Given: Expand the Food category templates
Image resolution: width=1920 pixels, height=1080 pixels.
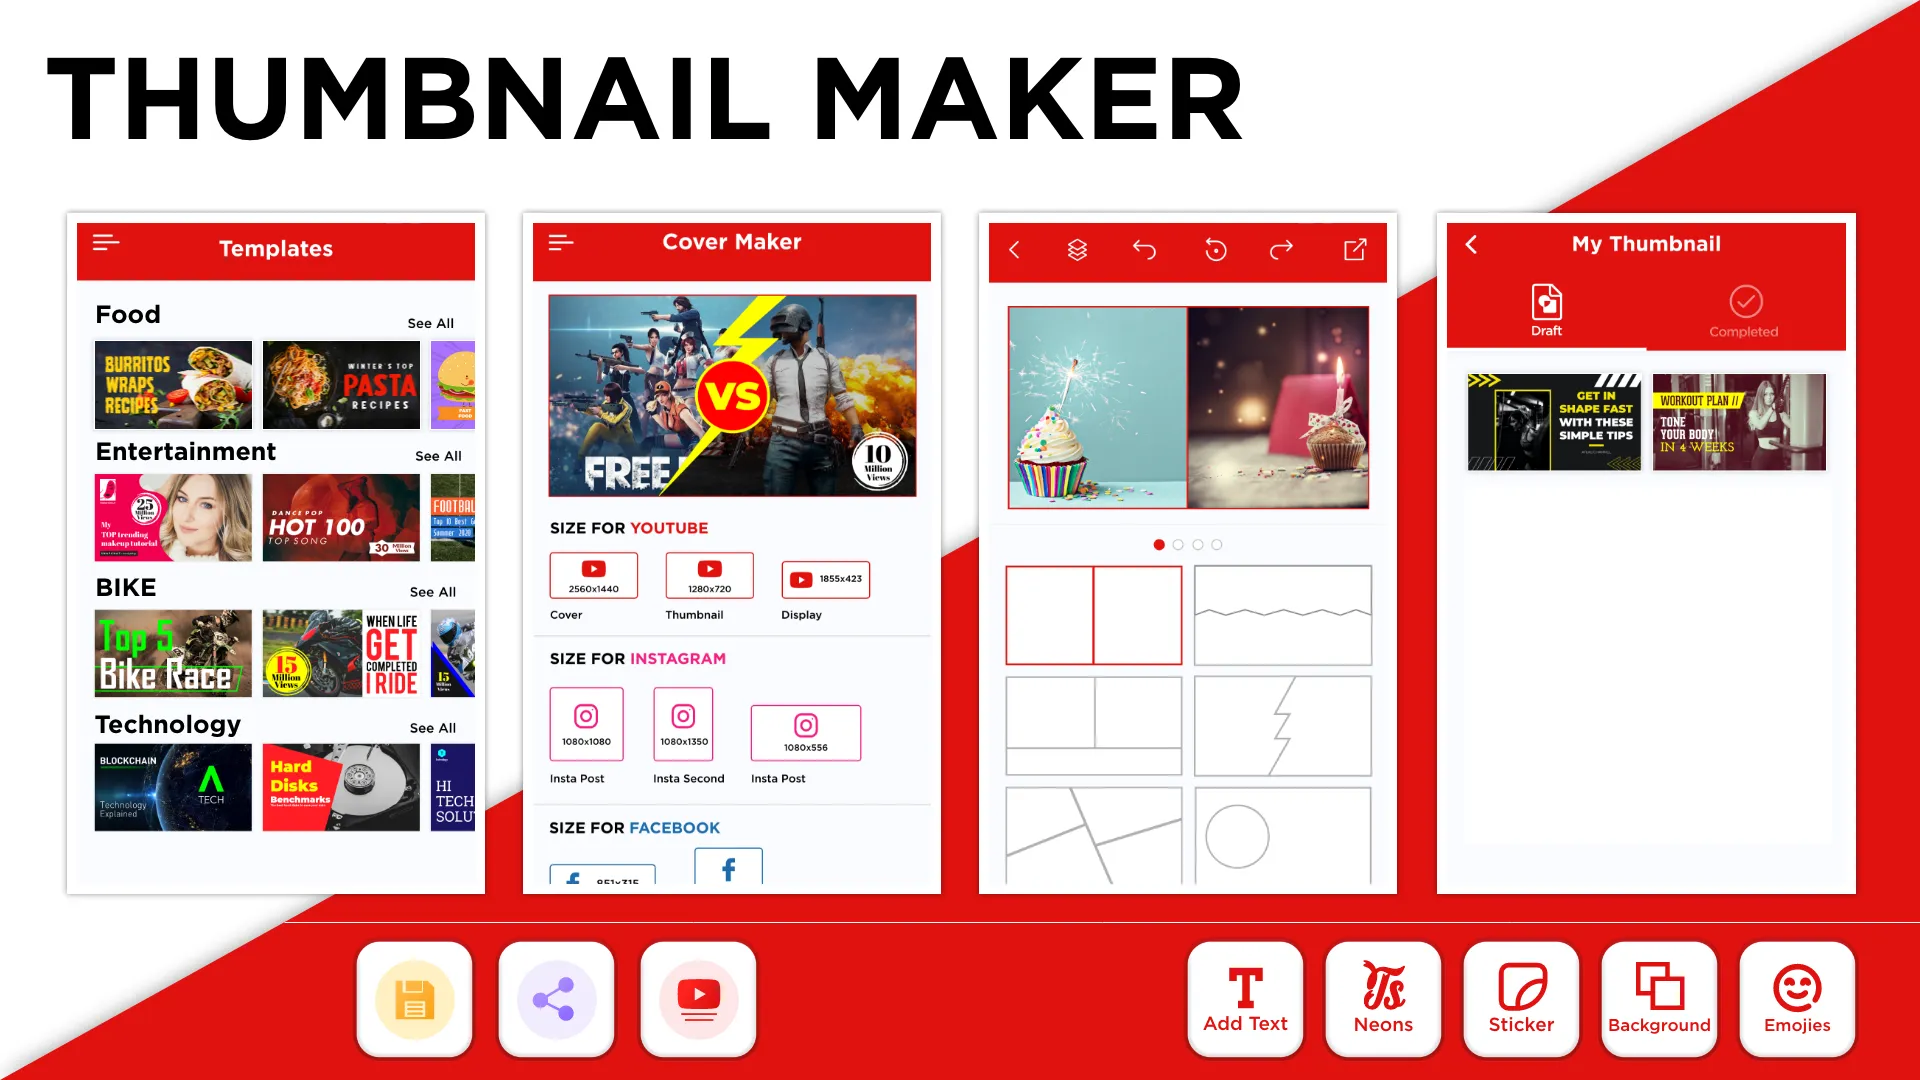Looking at the screenshot, I should click(431, 322).
